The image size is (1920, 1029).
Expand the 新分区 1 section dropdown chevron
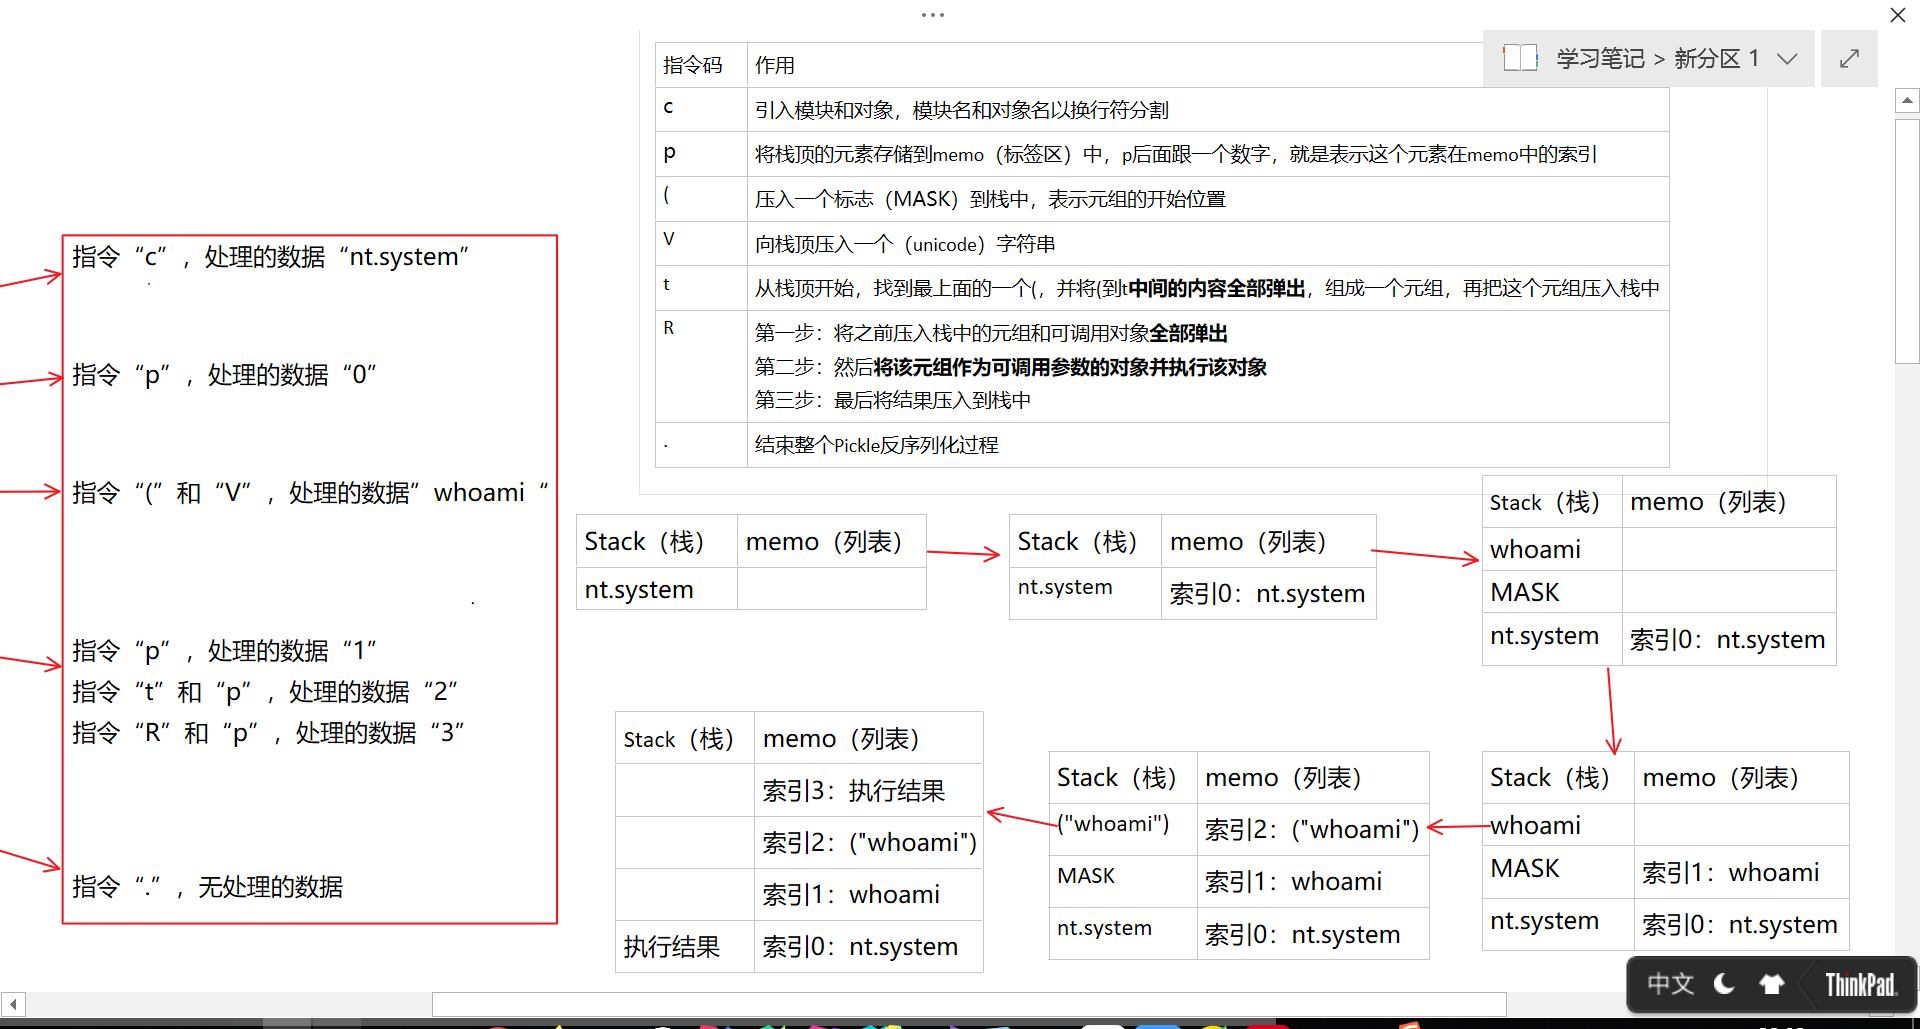(1787, 59)
